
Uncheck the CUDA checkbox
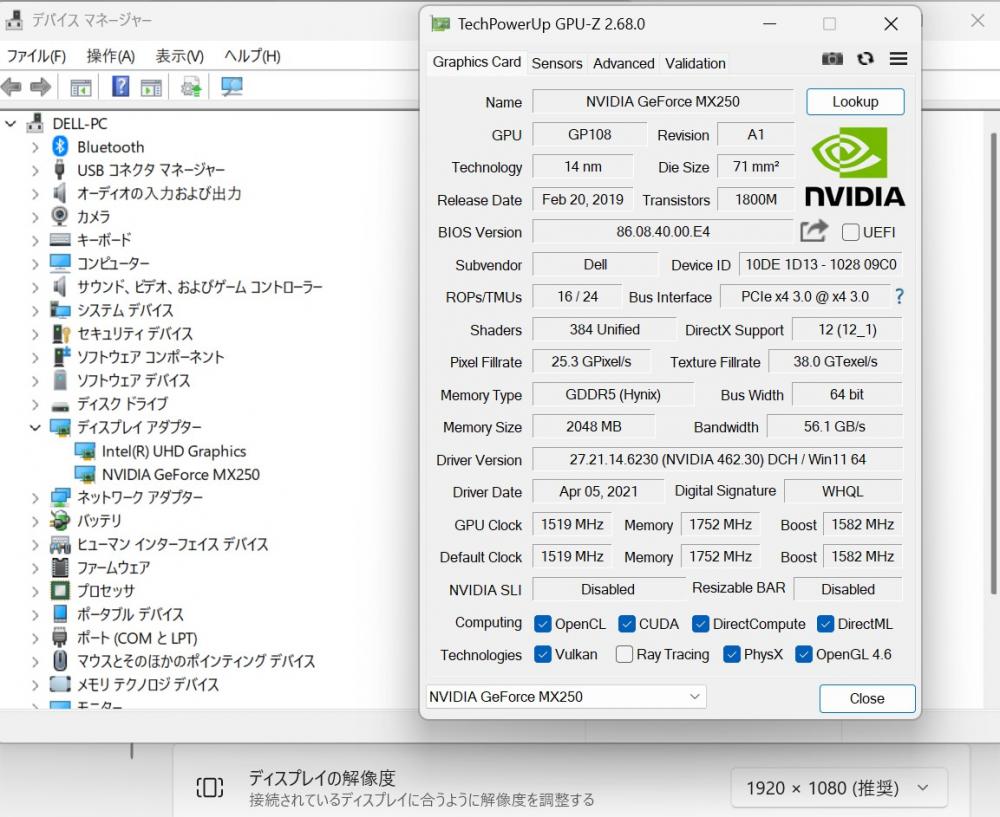point(627,624)
